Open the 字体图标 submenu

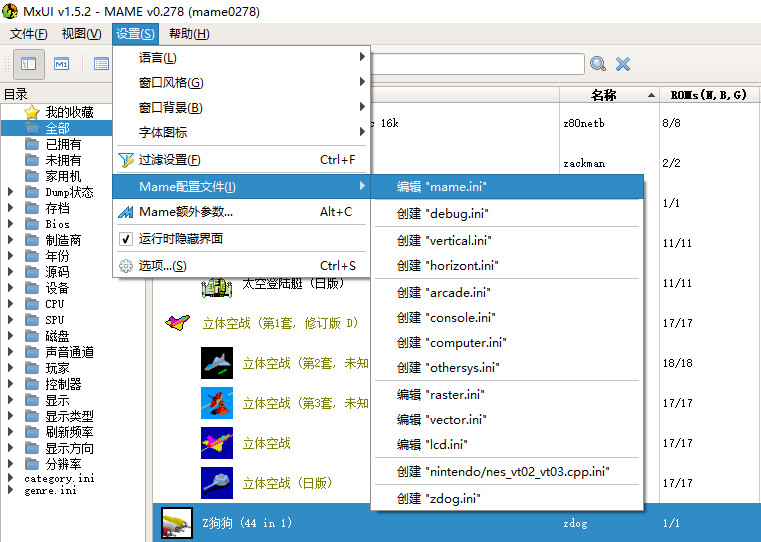[242, 132]
